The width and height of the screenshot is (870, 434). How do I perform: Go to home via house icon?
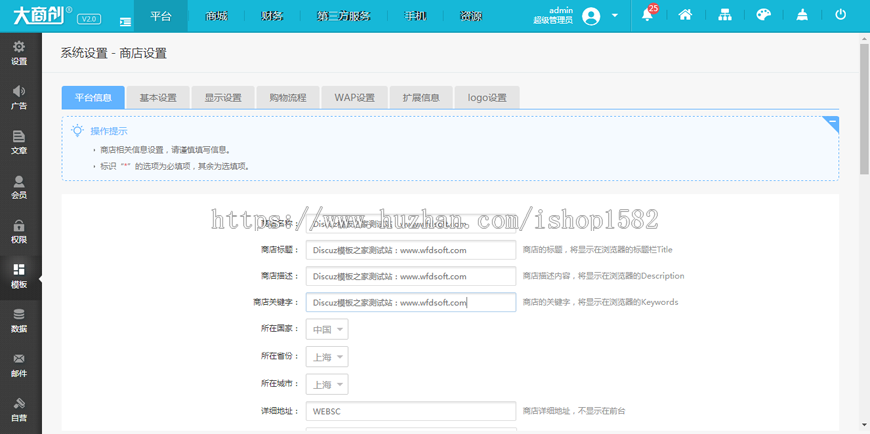pos(685,15)
